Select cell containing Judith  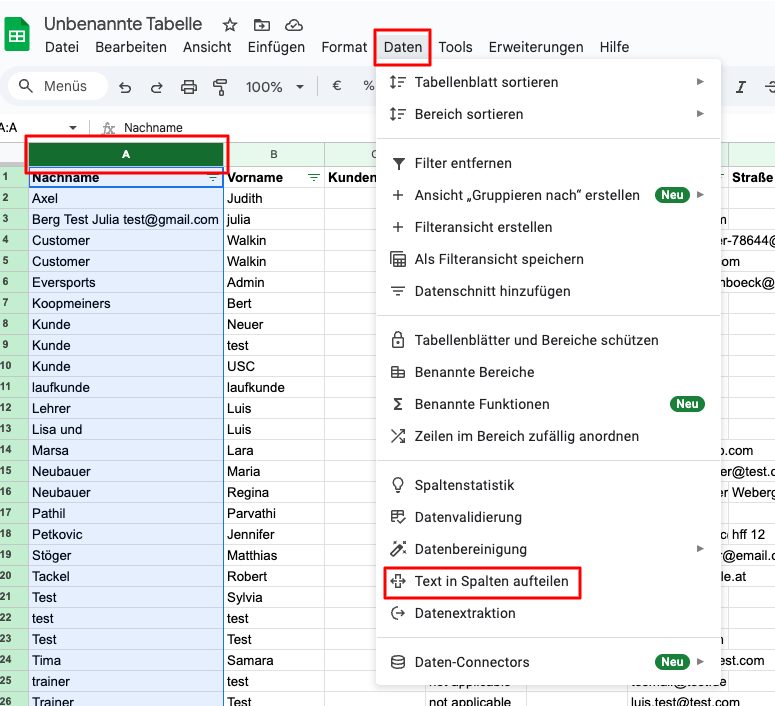(274, 198)
